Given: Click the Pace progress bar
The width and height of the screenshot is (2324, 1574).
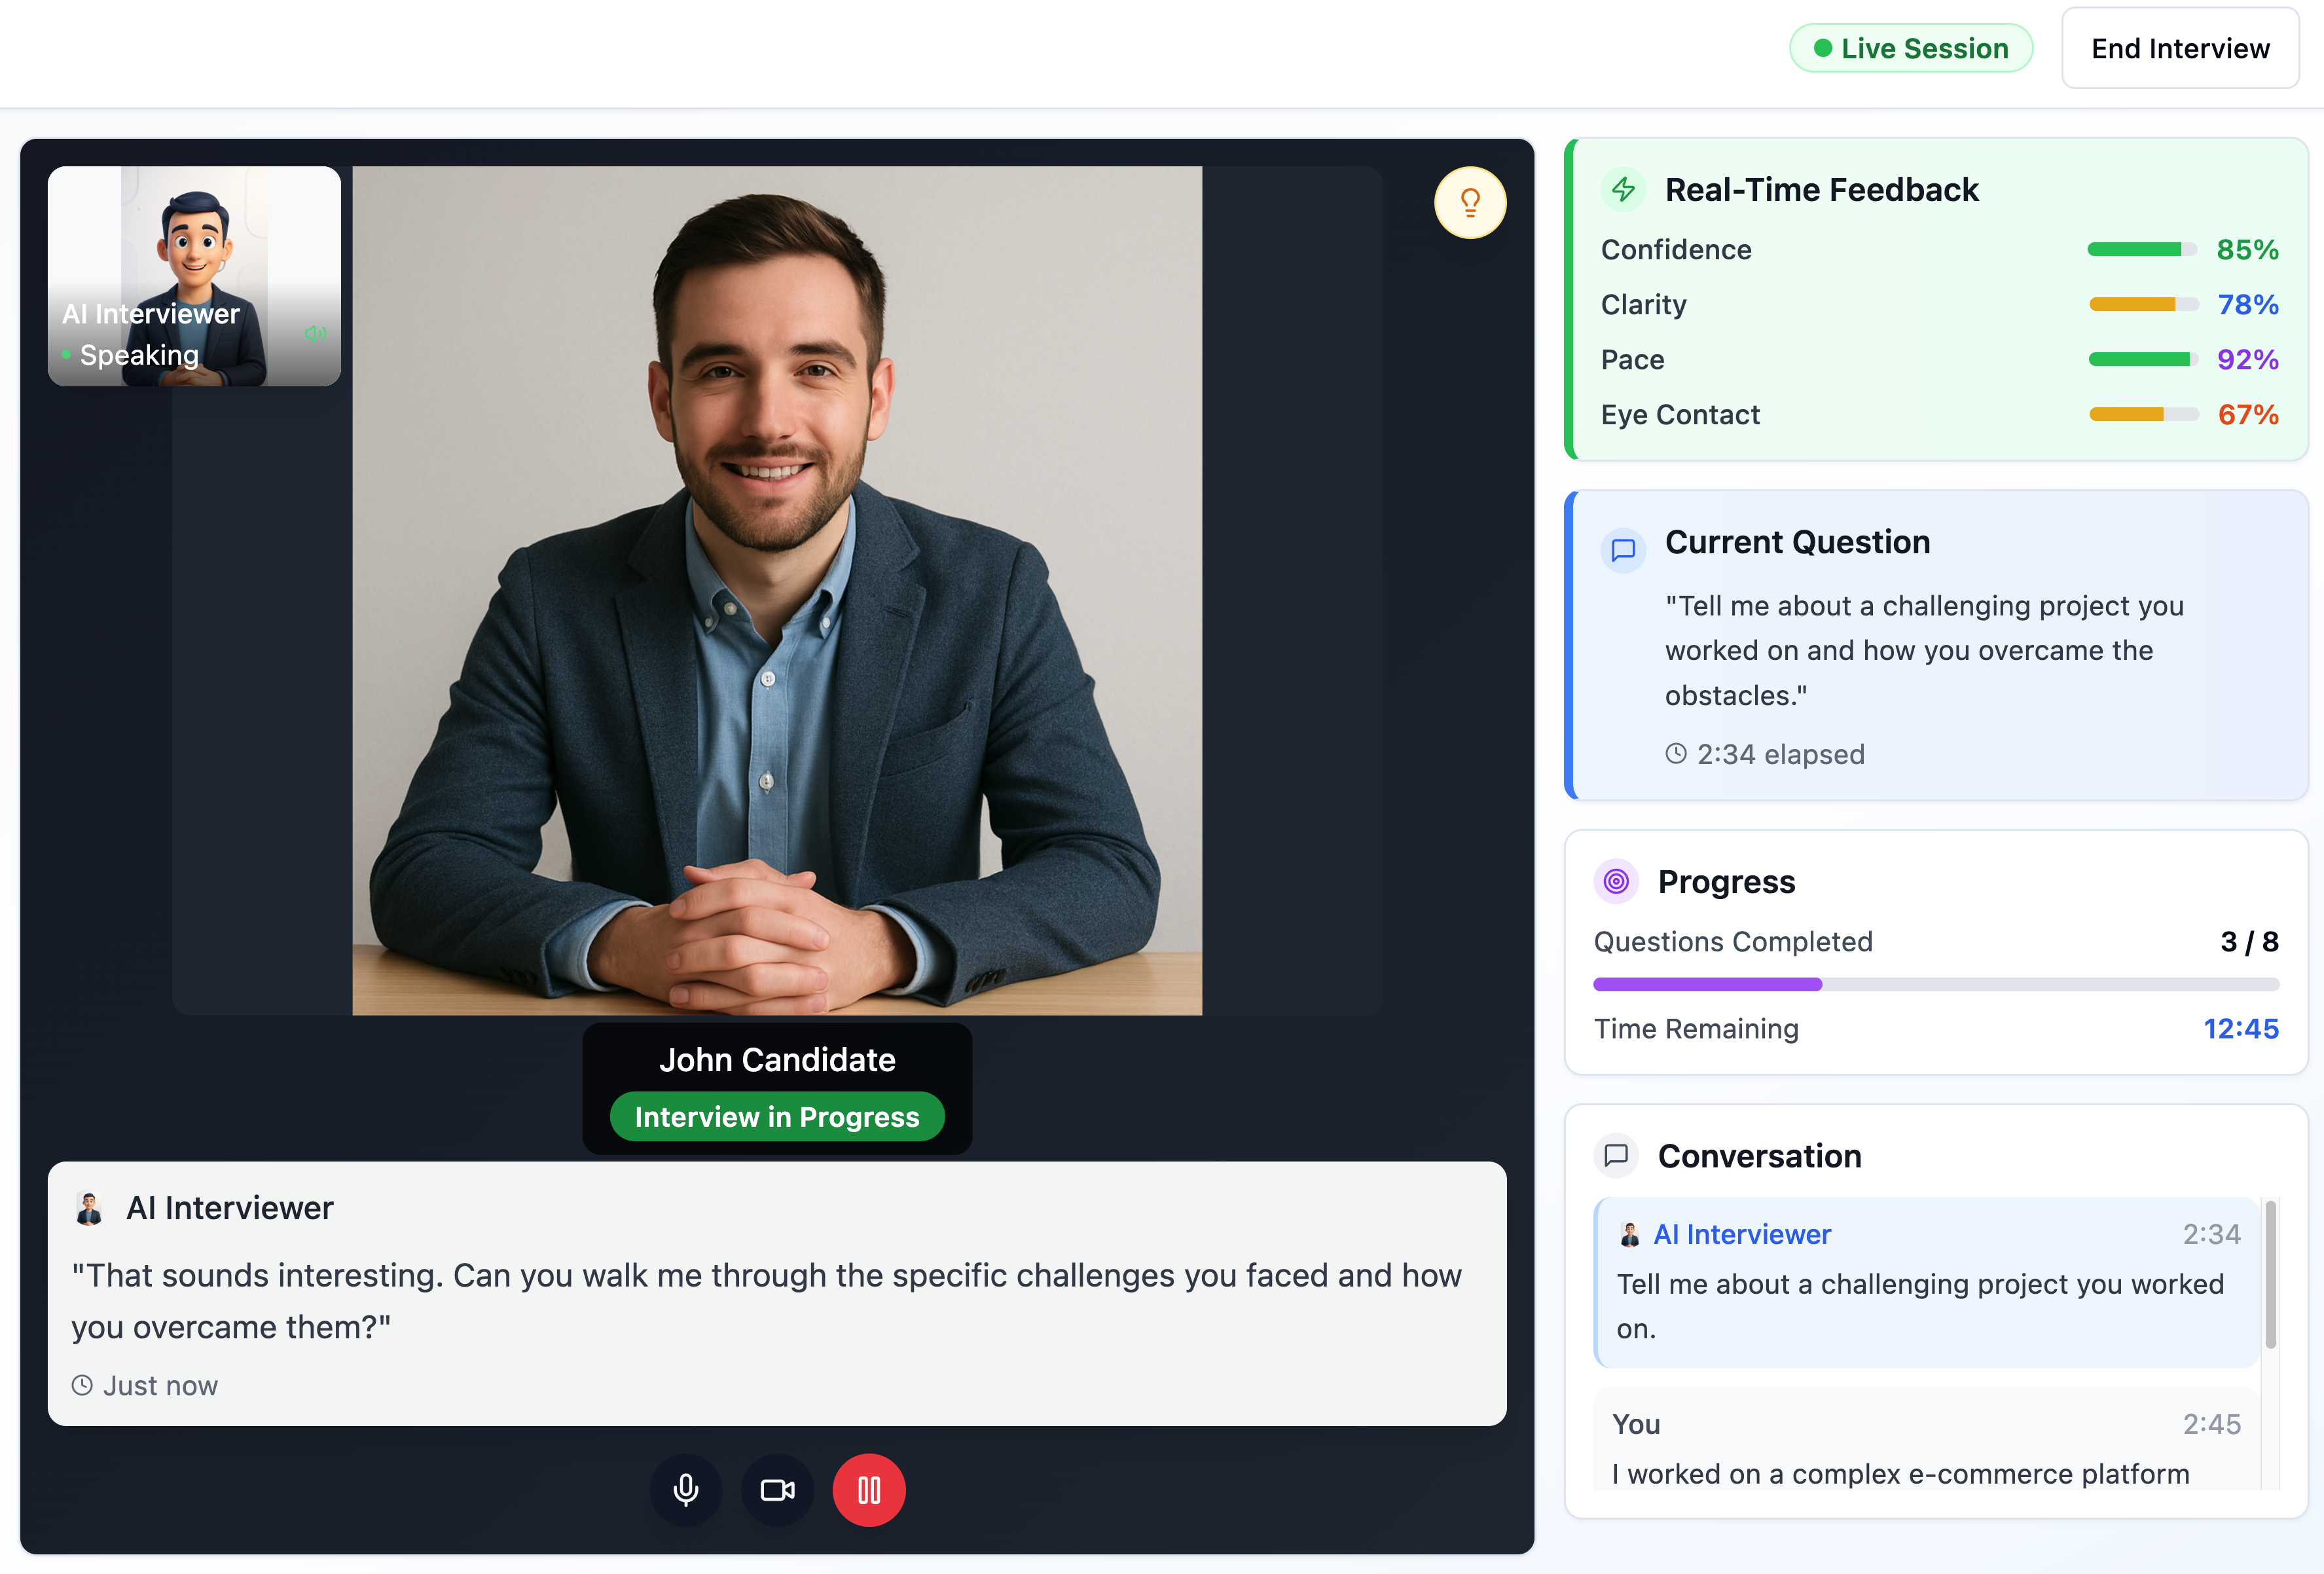Looking at the screenshot, I should pos(2143,359).
